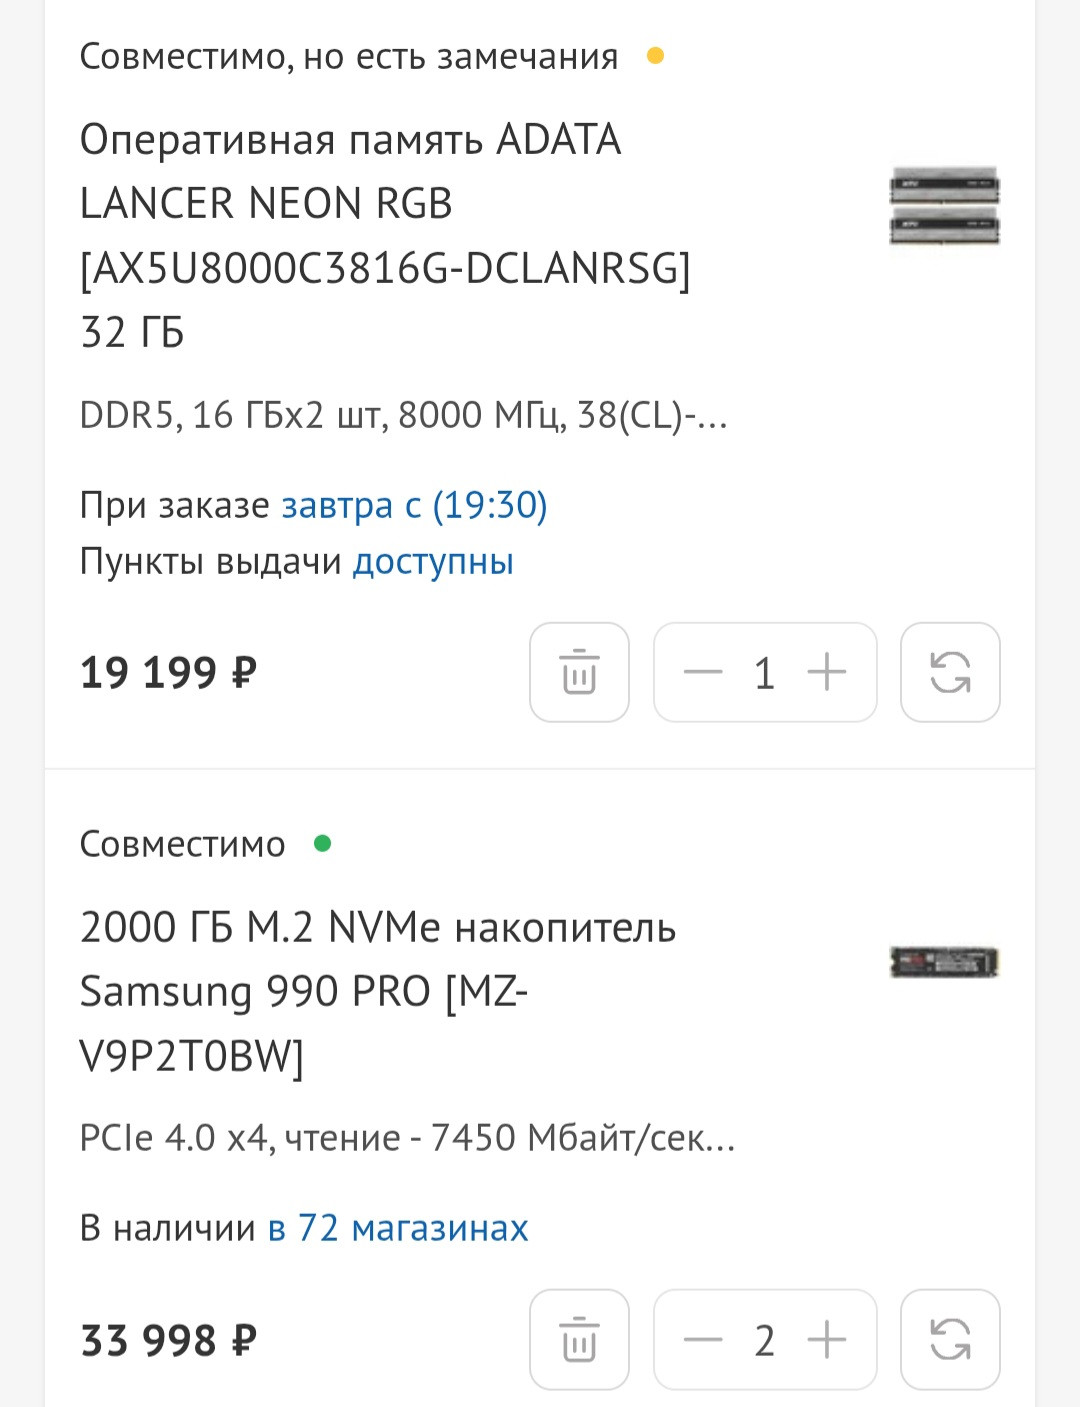Replace the ADATA RAM via swap icon

[950, 672]
